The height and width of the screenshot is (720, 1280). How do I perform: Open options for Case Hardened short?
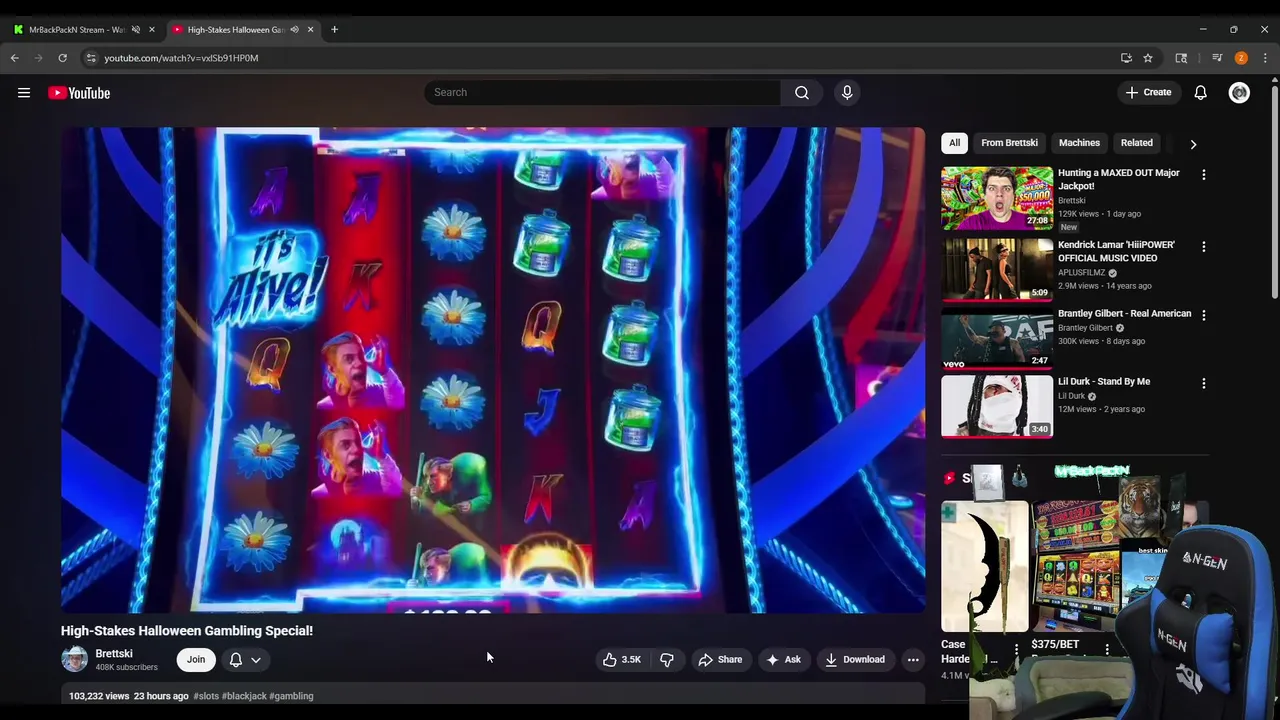point(1016,649)
